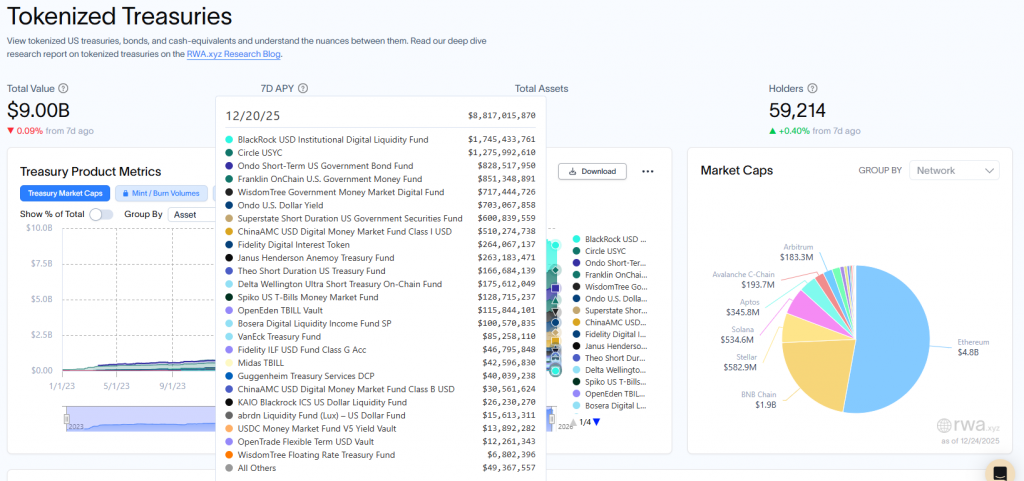
Task: Click the Spiko US T-Bills... legend entry
Action: pyautogui.click(x=609, y=381)
